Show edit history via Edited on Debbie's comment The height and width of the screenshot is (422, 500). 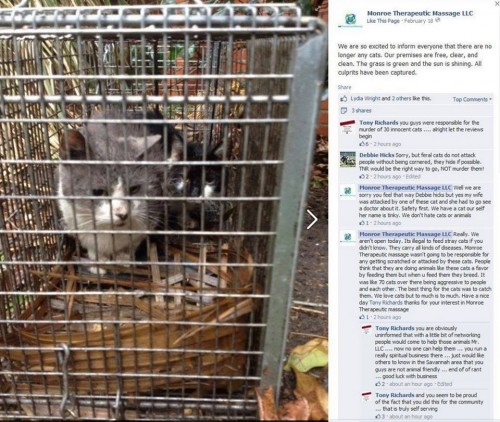pos(413,176)
